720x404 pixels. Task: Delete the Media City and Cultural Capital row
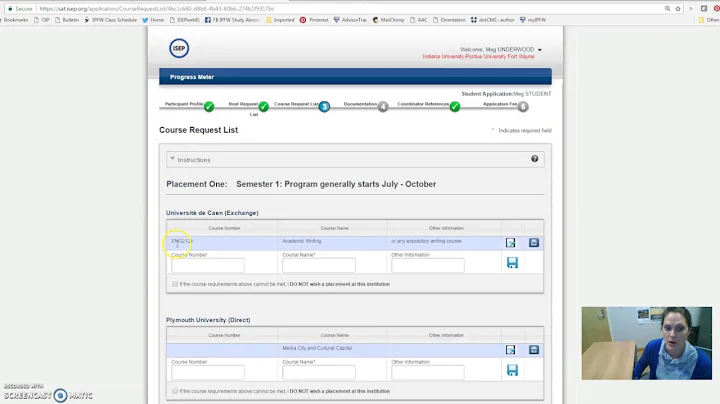point(534,350)
